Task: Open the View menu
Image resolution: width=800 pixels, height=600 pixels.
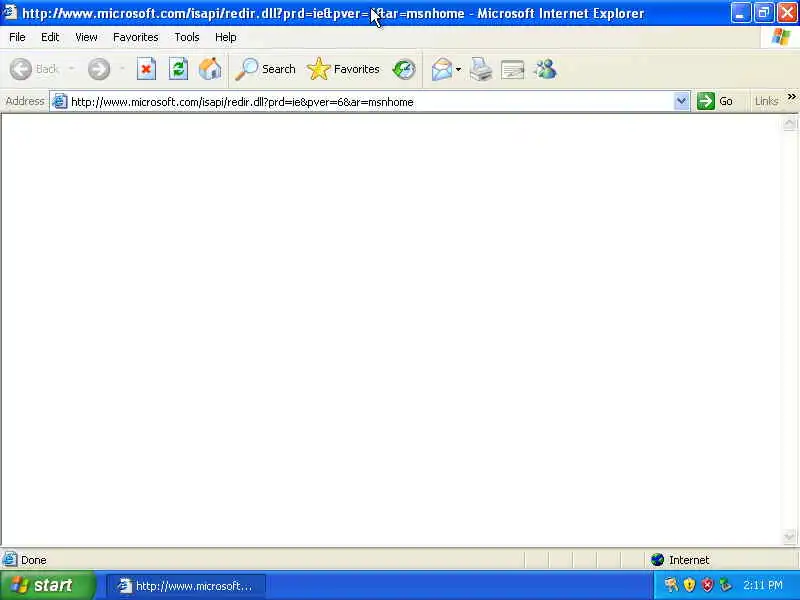Action: click(86, 37)
